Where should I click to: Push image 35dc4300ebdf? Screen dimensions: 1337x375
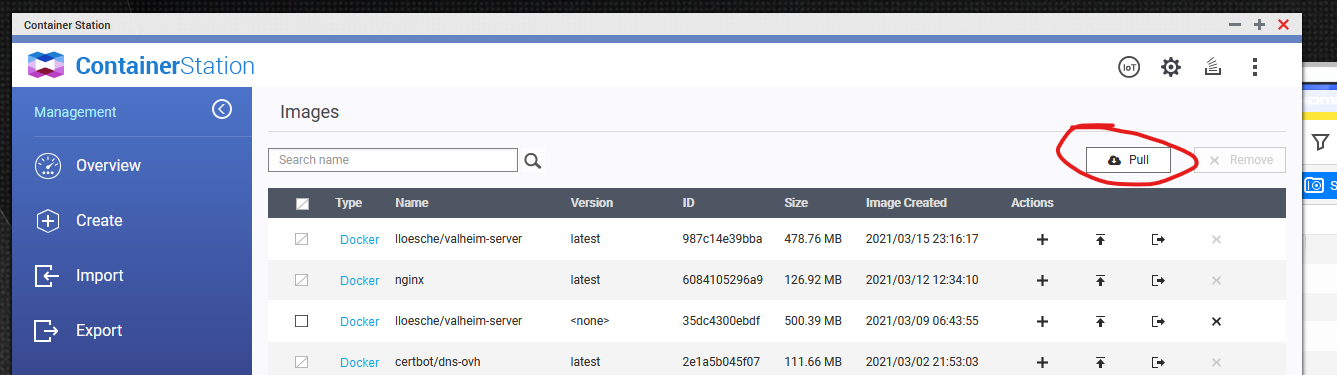[x=1100, y=322]
